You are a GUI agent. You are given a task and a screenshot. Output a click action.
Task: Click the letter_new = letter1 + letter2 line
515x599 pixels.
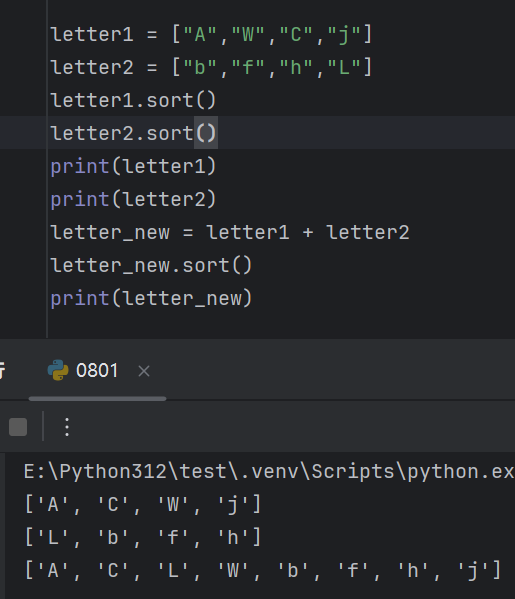click(x=230, y=232)
